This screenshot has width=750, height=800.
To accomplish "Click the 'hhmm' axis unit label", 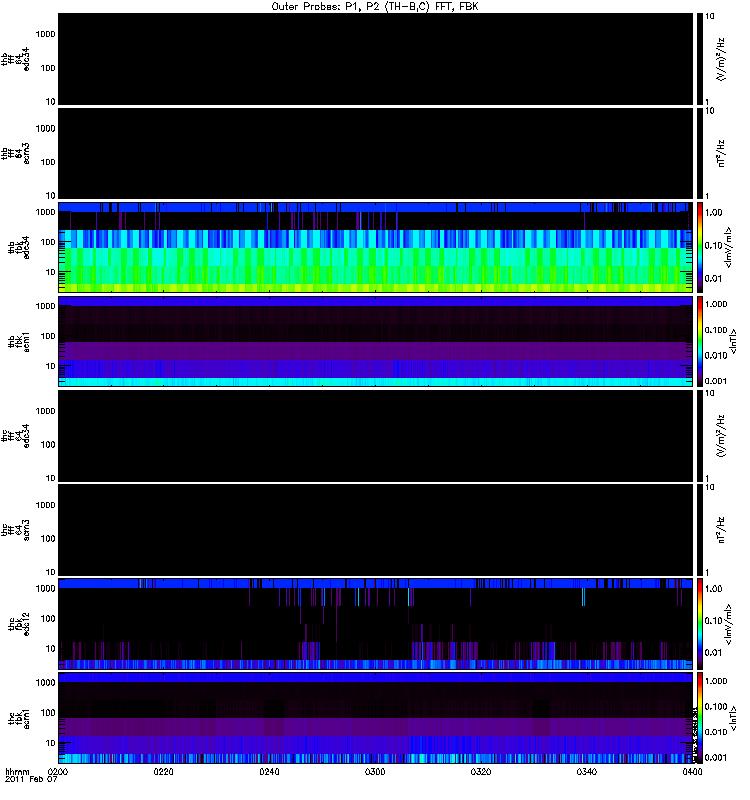I will click(17, 771).
